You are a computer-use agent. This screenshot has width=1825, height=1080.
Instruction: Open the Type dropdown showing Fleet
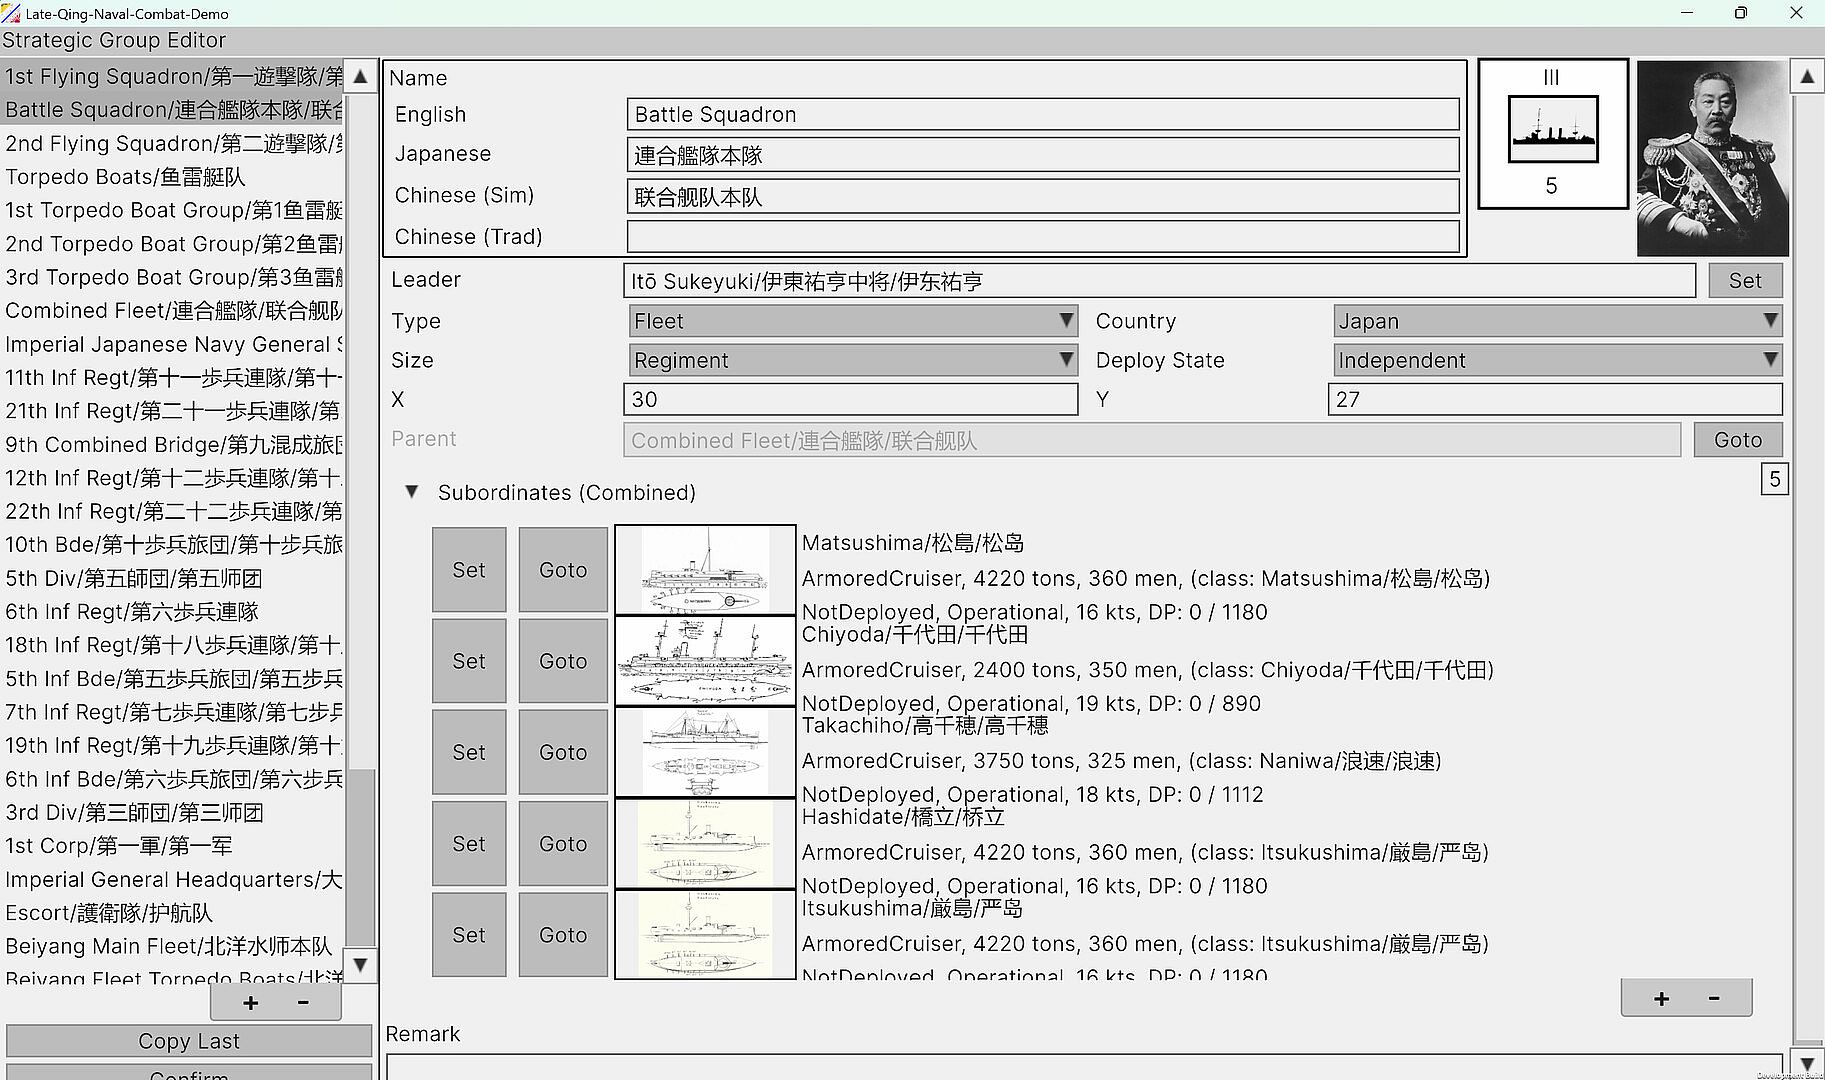click(x=853, y=321)
